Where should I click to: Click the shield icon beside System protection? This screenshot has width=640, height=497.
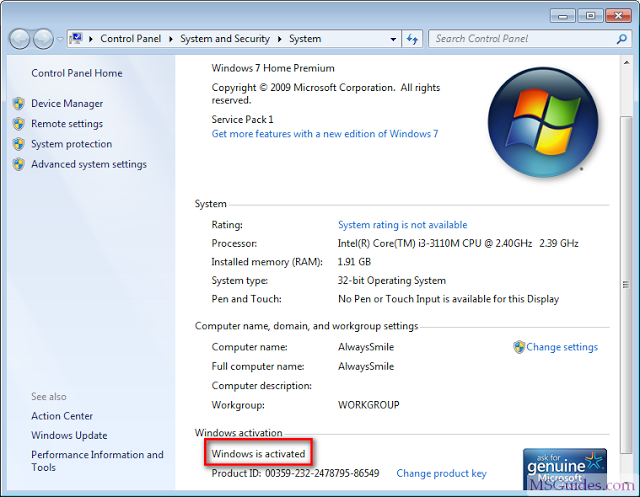pos(18,144)
